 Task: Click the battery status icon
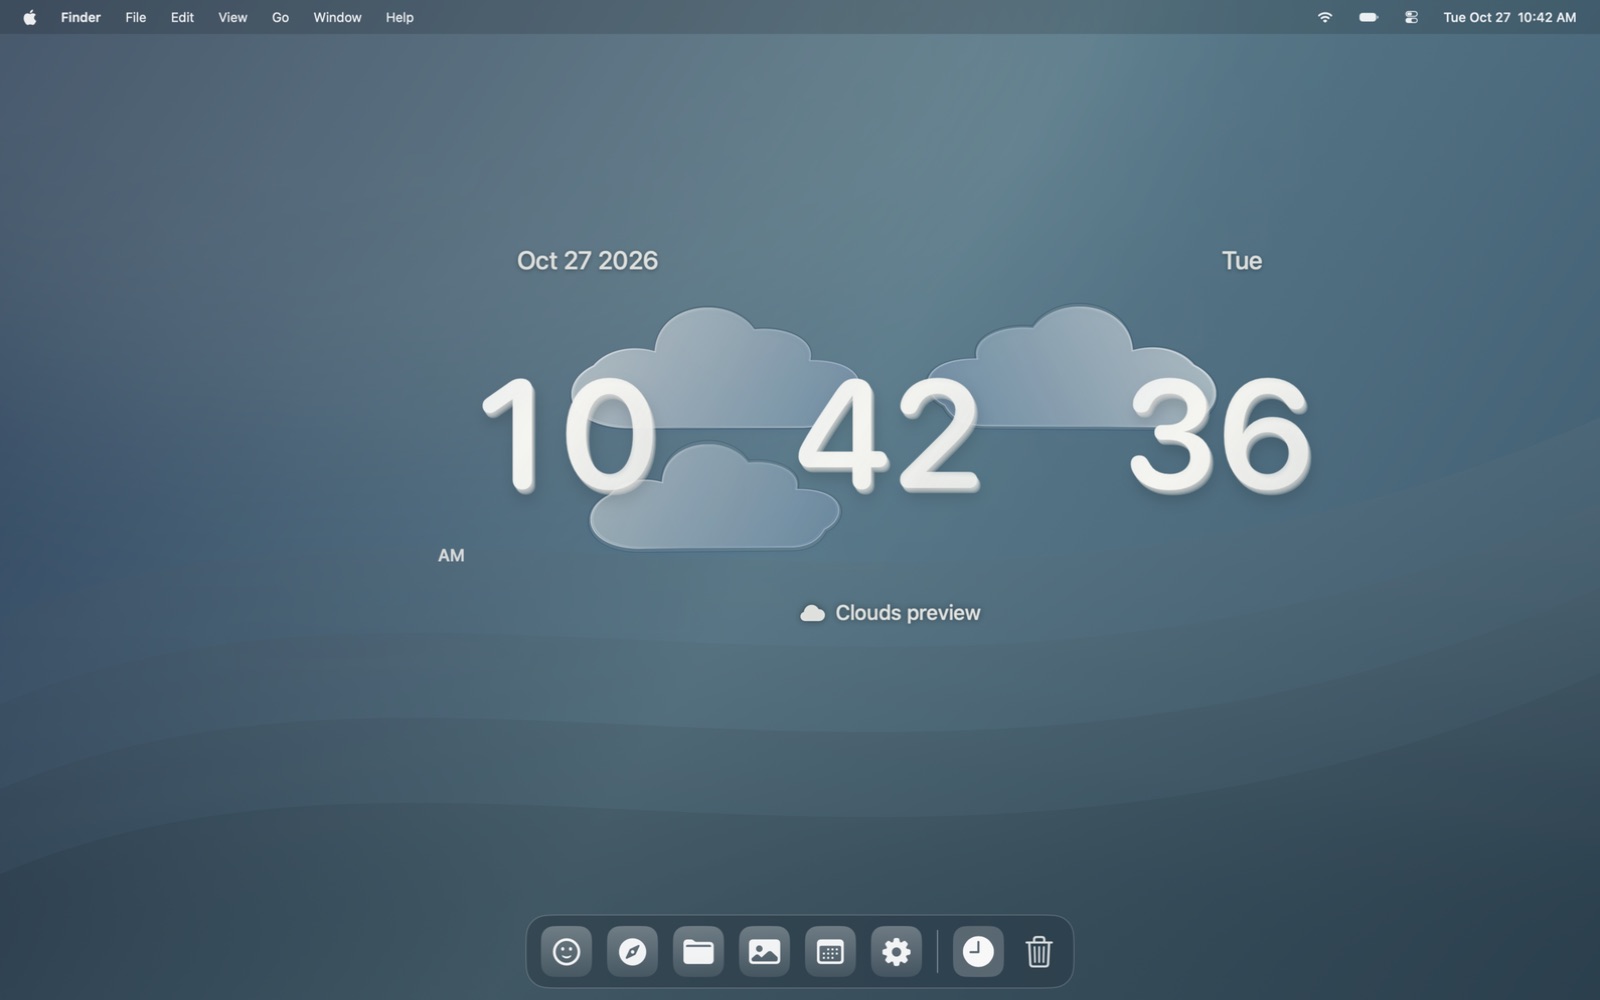[x=1368, y=17]
